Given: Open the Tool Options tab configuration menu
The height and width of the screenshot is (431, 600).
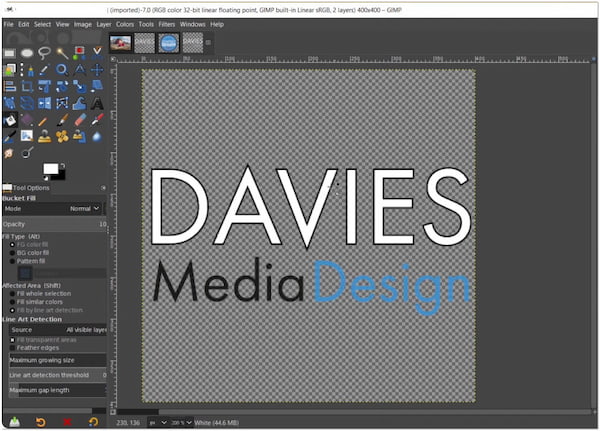Looking at the screenshot, I should point(103,188).
